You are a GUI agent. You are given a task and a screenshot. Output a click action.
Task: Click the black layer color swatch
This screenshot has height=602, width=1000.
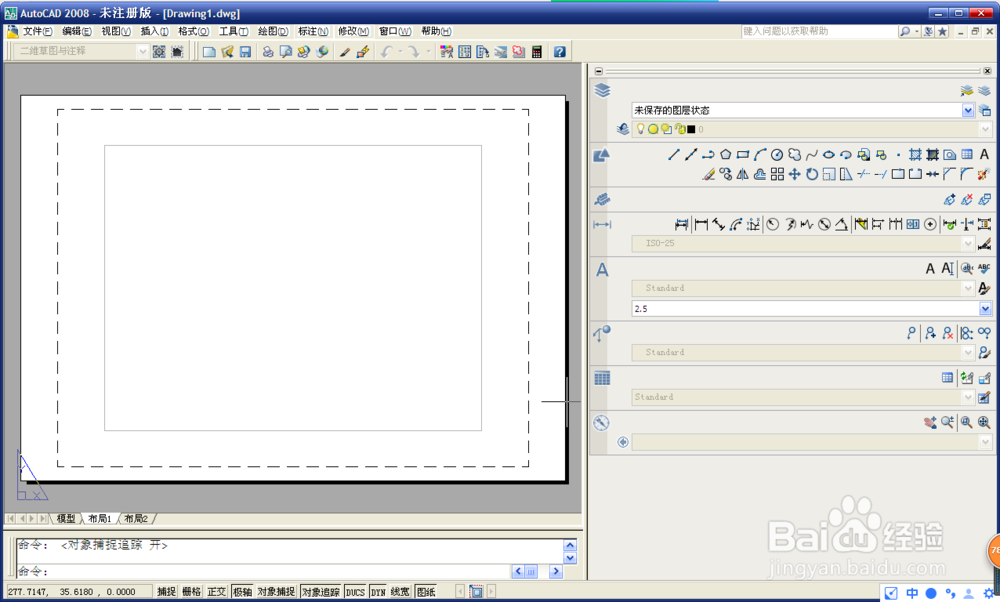691,129
